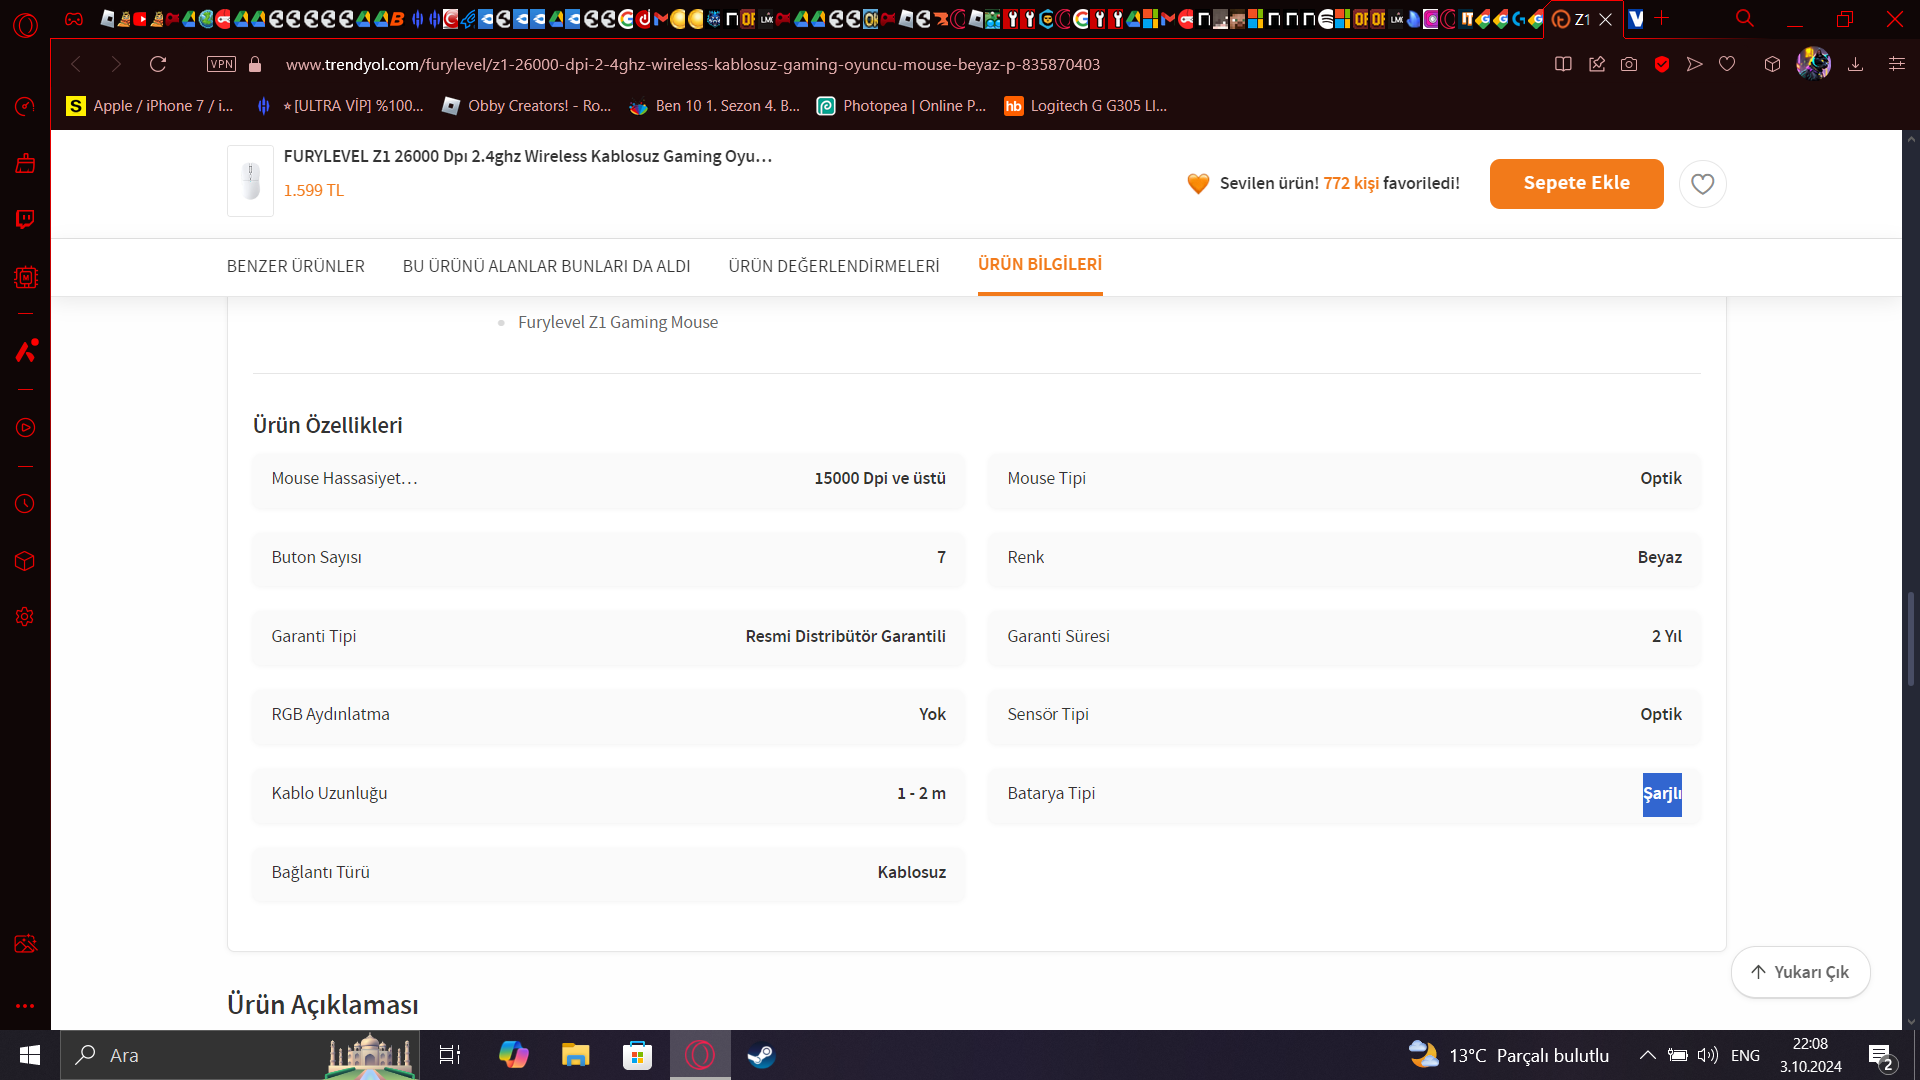Click the Sepete Ekle button
This screenshot has width=1920, height=1080.
point(1576,184)
